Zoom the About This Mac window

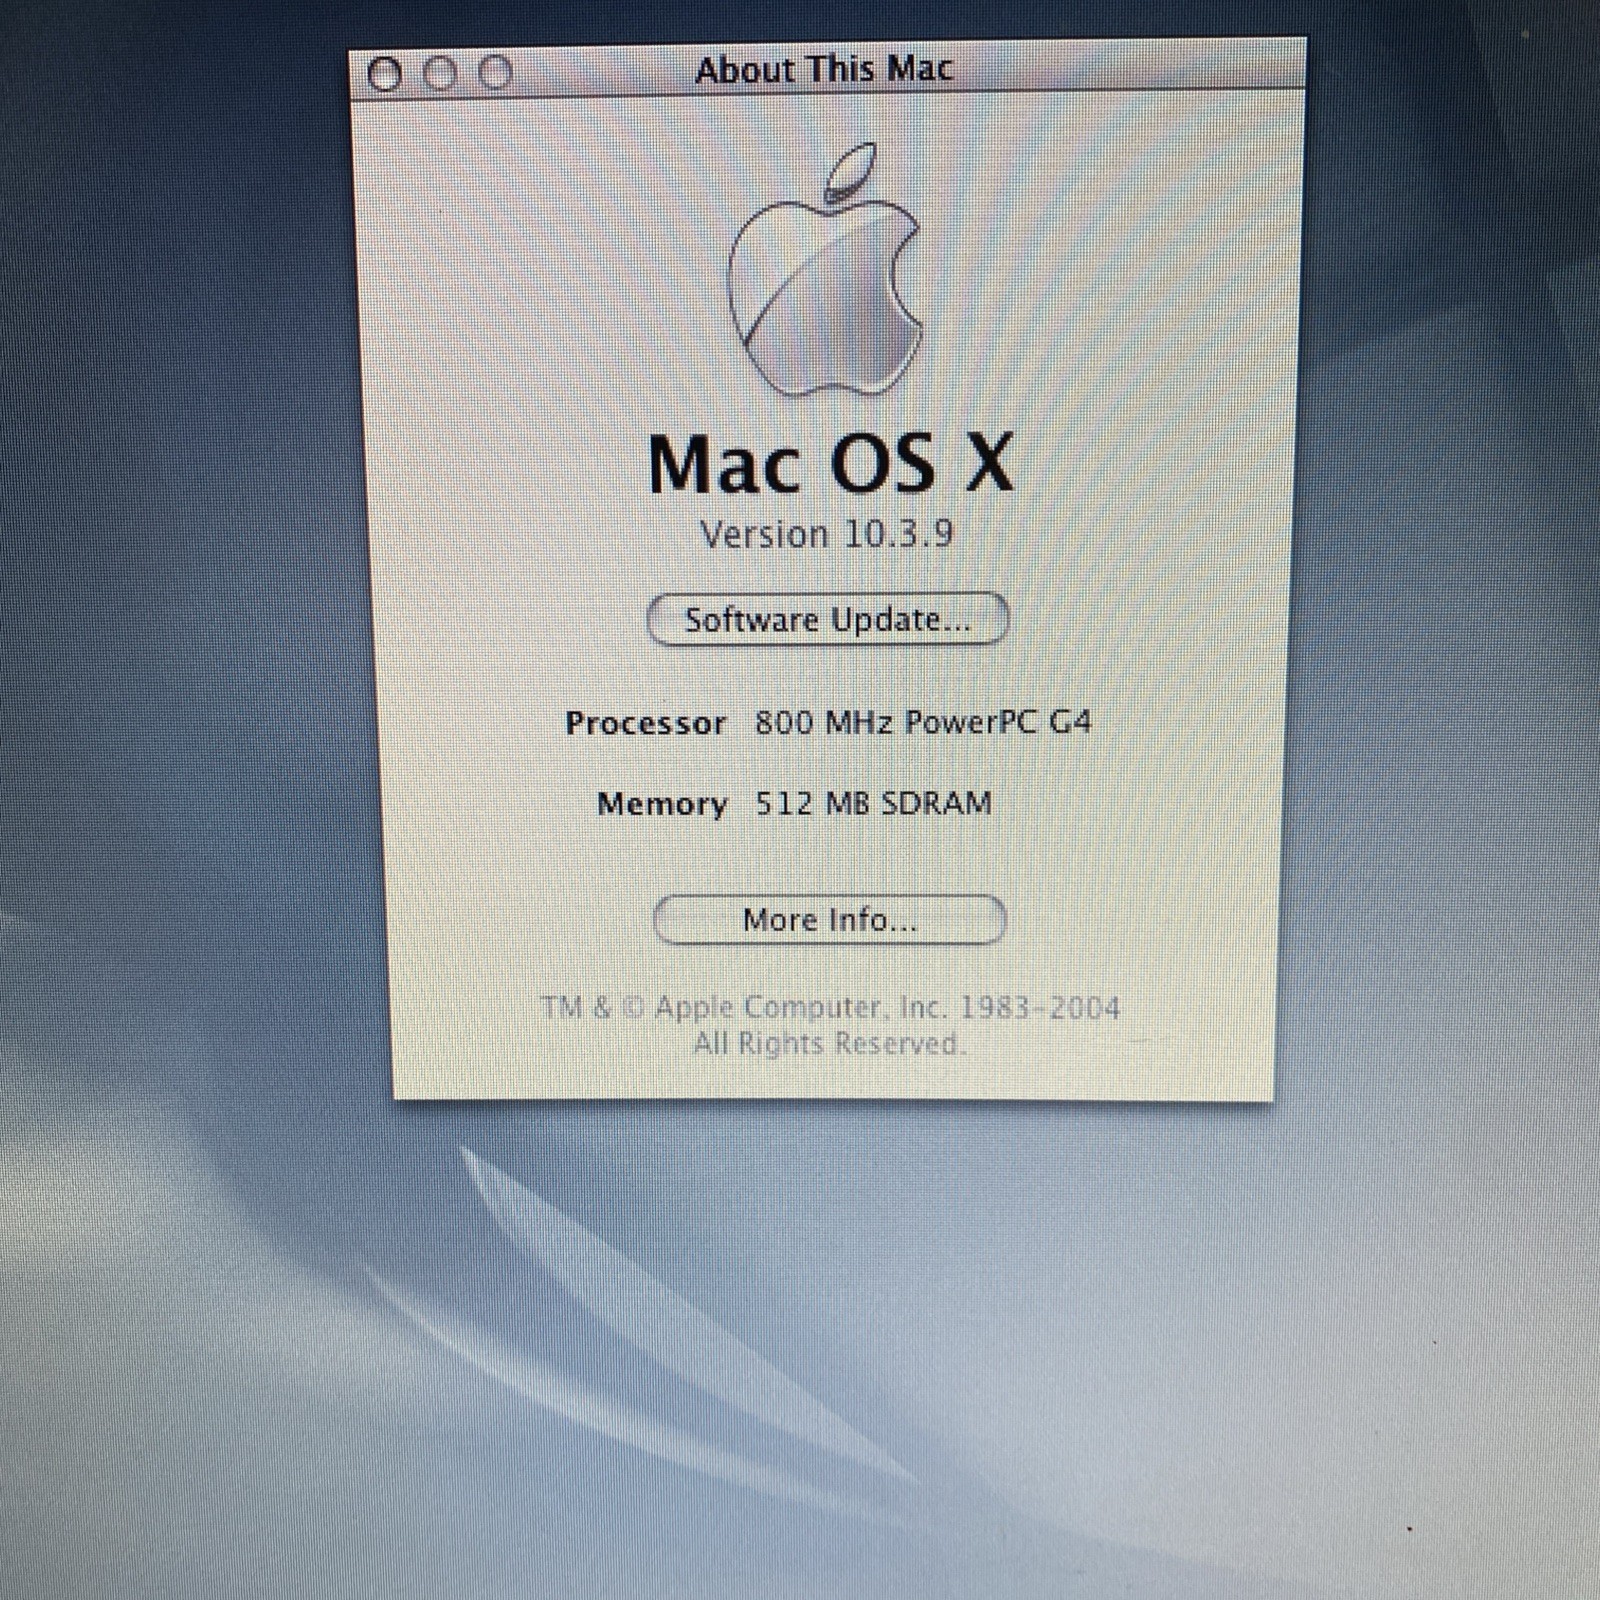(495, 73)
